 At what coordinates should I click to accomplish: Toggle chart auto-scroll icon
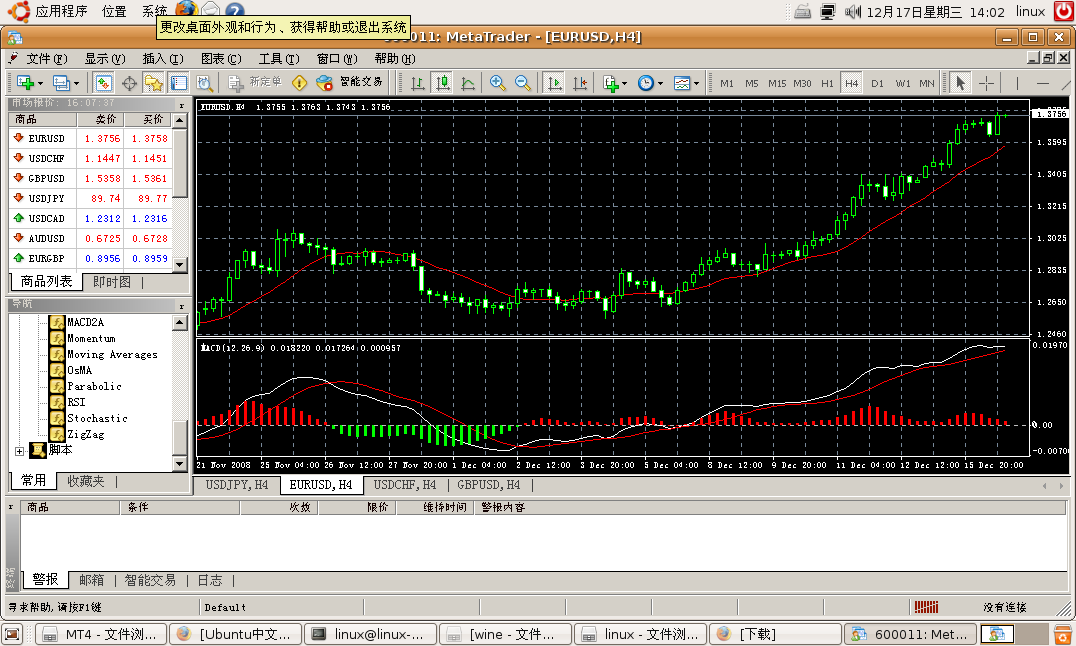pyautogui.click(x=554, y=83)
